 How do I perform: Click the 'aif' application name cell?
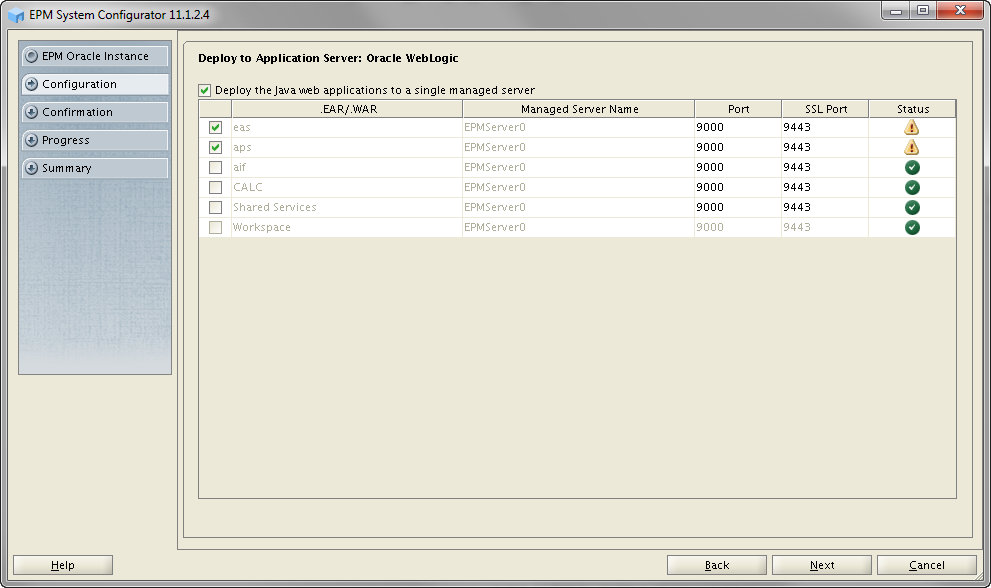point(346,168)
